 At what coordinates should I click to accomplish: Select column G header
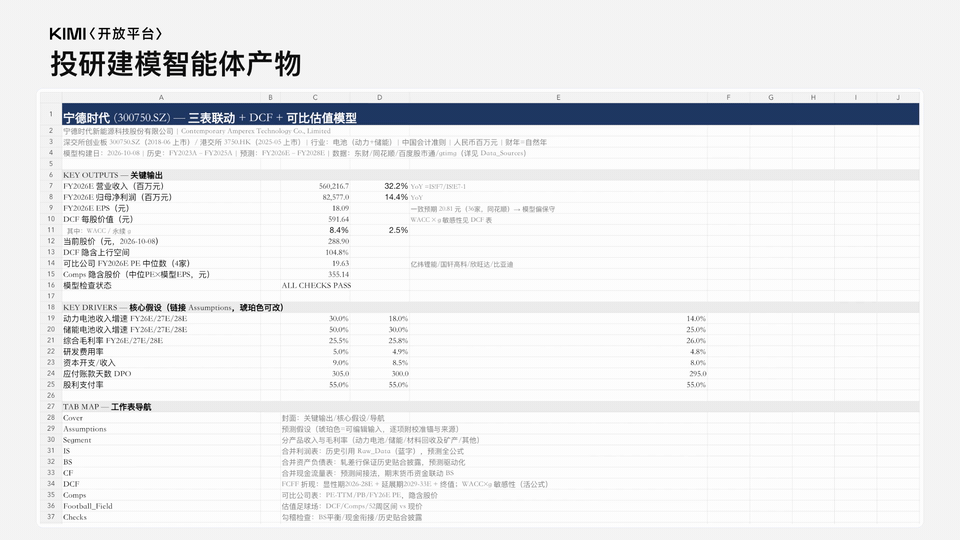pyautogui.click(x=771, y=97)
